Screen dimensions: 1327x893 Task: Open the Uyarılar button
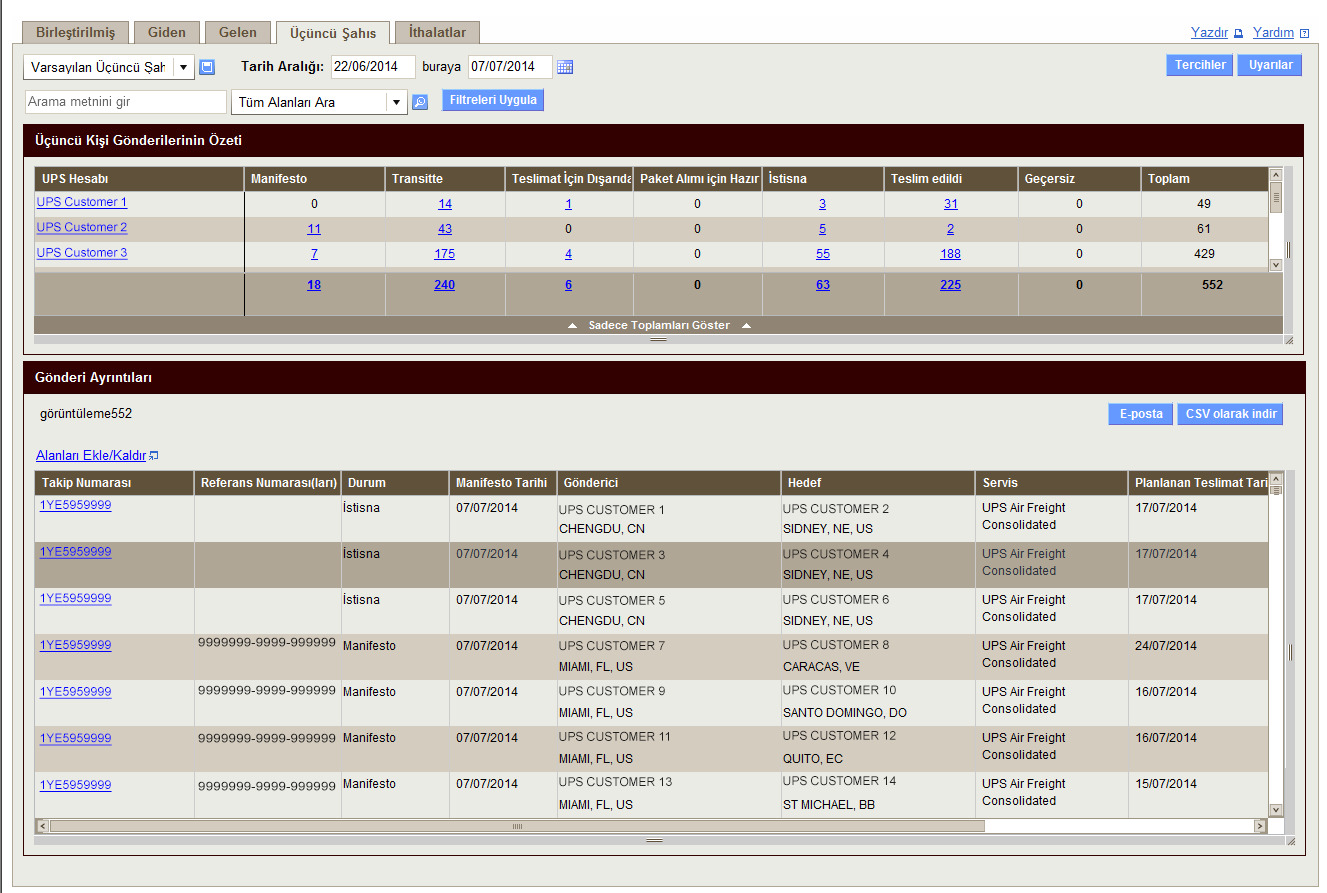pos(1270,65)
